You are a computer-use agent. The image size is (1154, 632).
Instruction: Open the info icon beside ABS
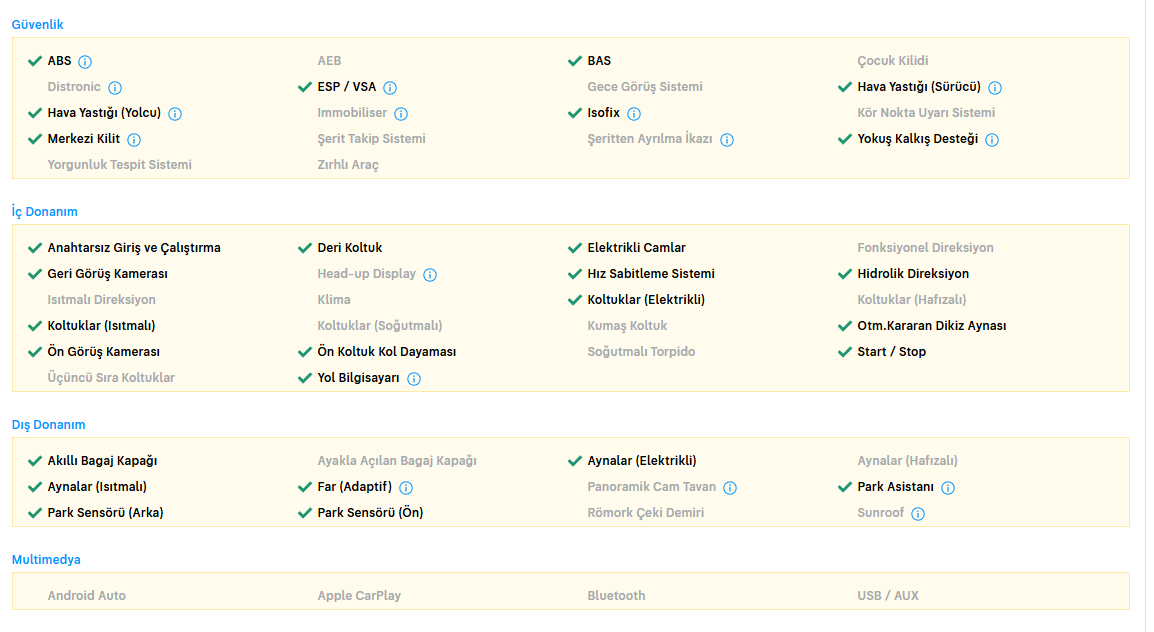click(85, 62)
